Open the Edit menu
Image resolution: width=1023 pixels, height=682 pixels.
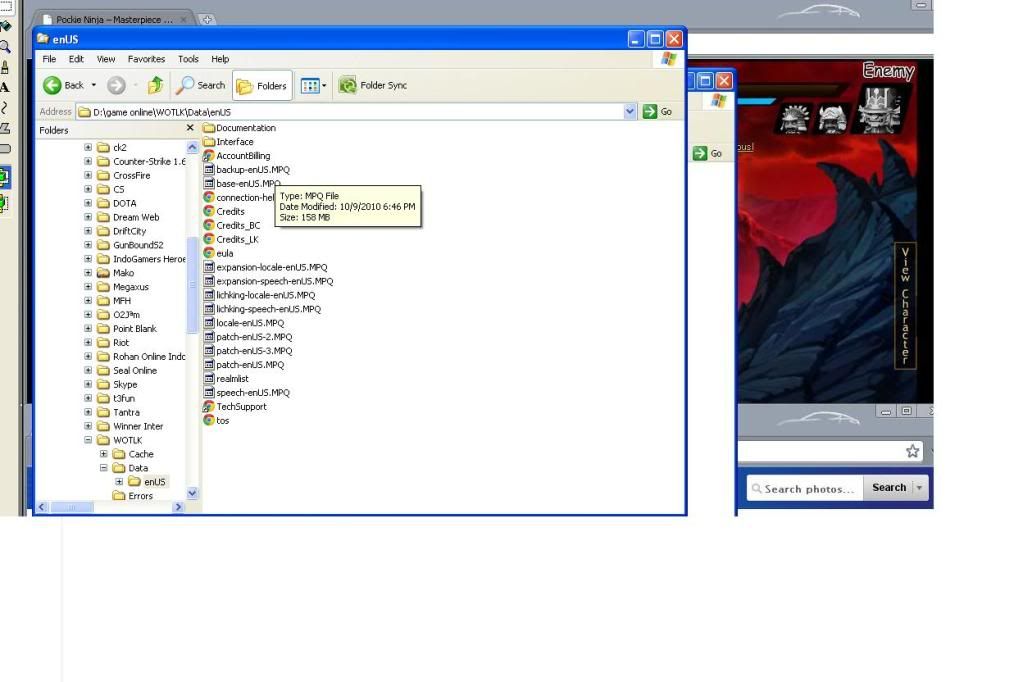pos(76,59)
